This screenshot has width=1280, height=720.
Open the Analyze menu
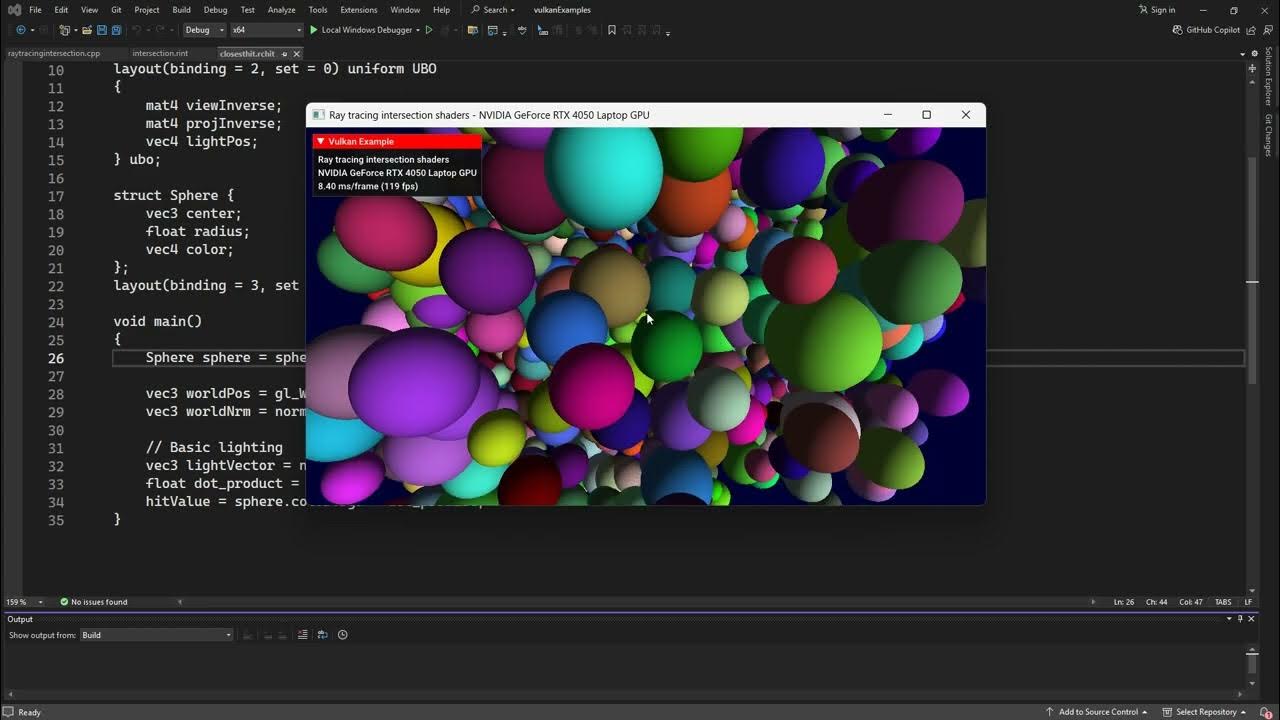[x=281, y=10]
